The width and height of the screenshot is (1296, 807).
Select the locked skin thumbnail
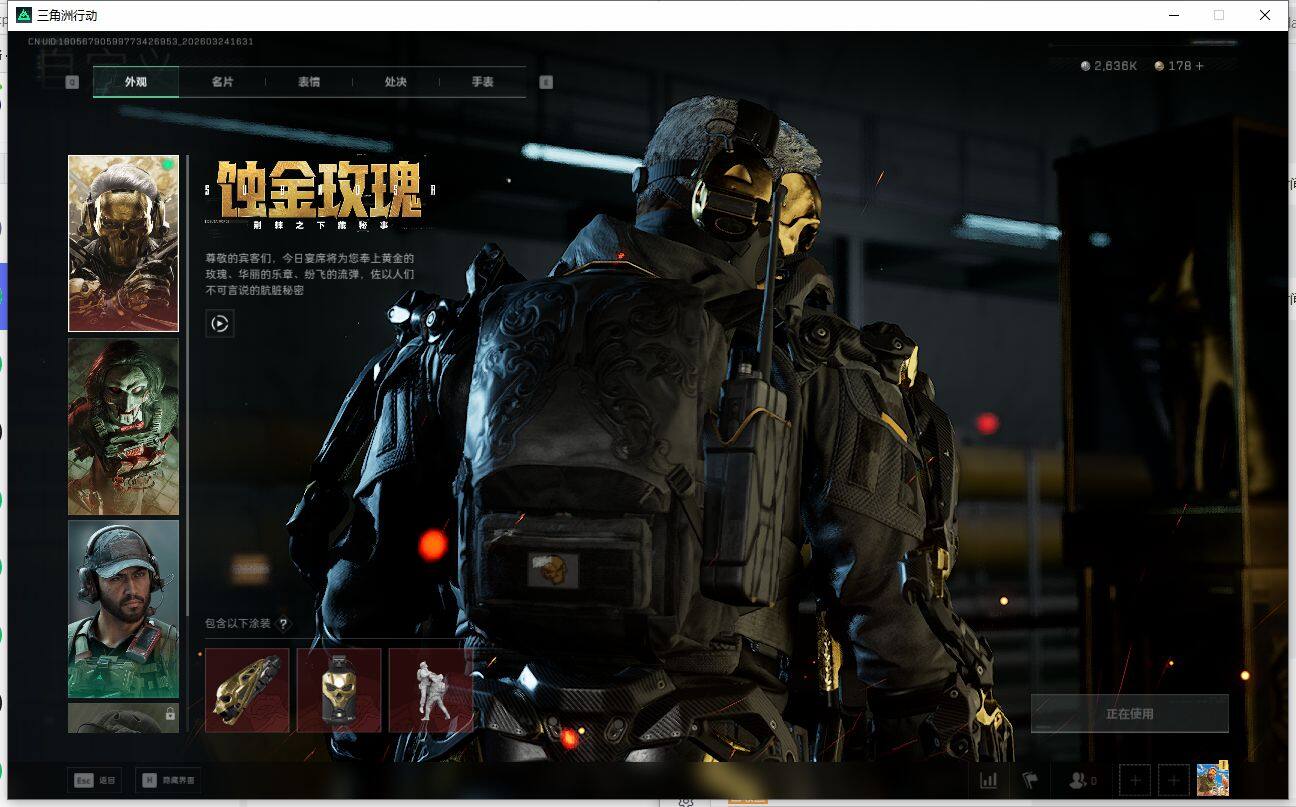click(123, 718)
